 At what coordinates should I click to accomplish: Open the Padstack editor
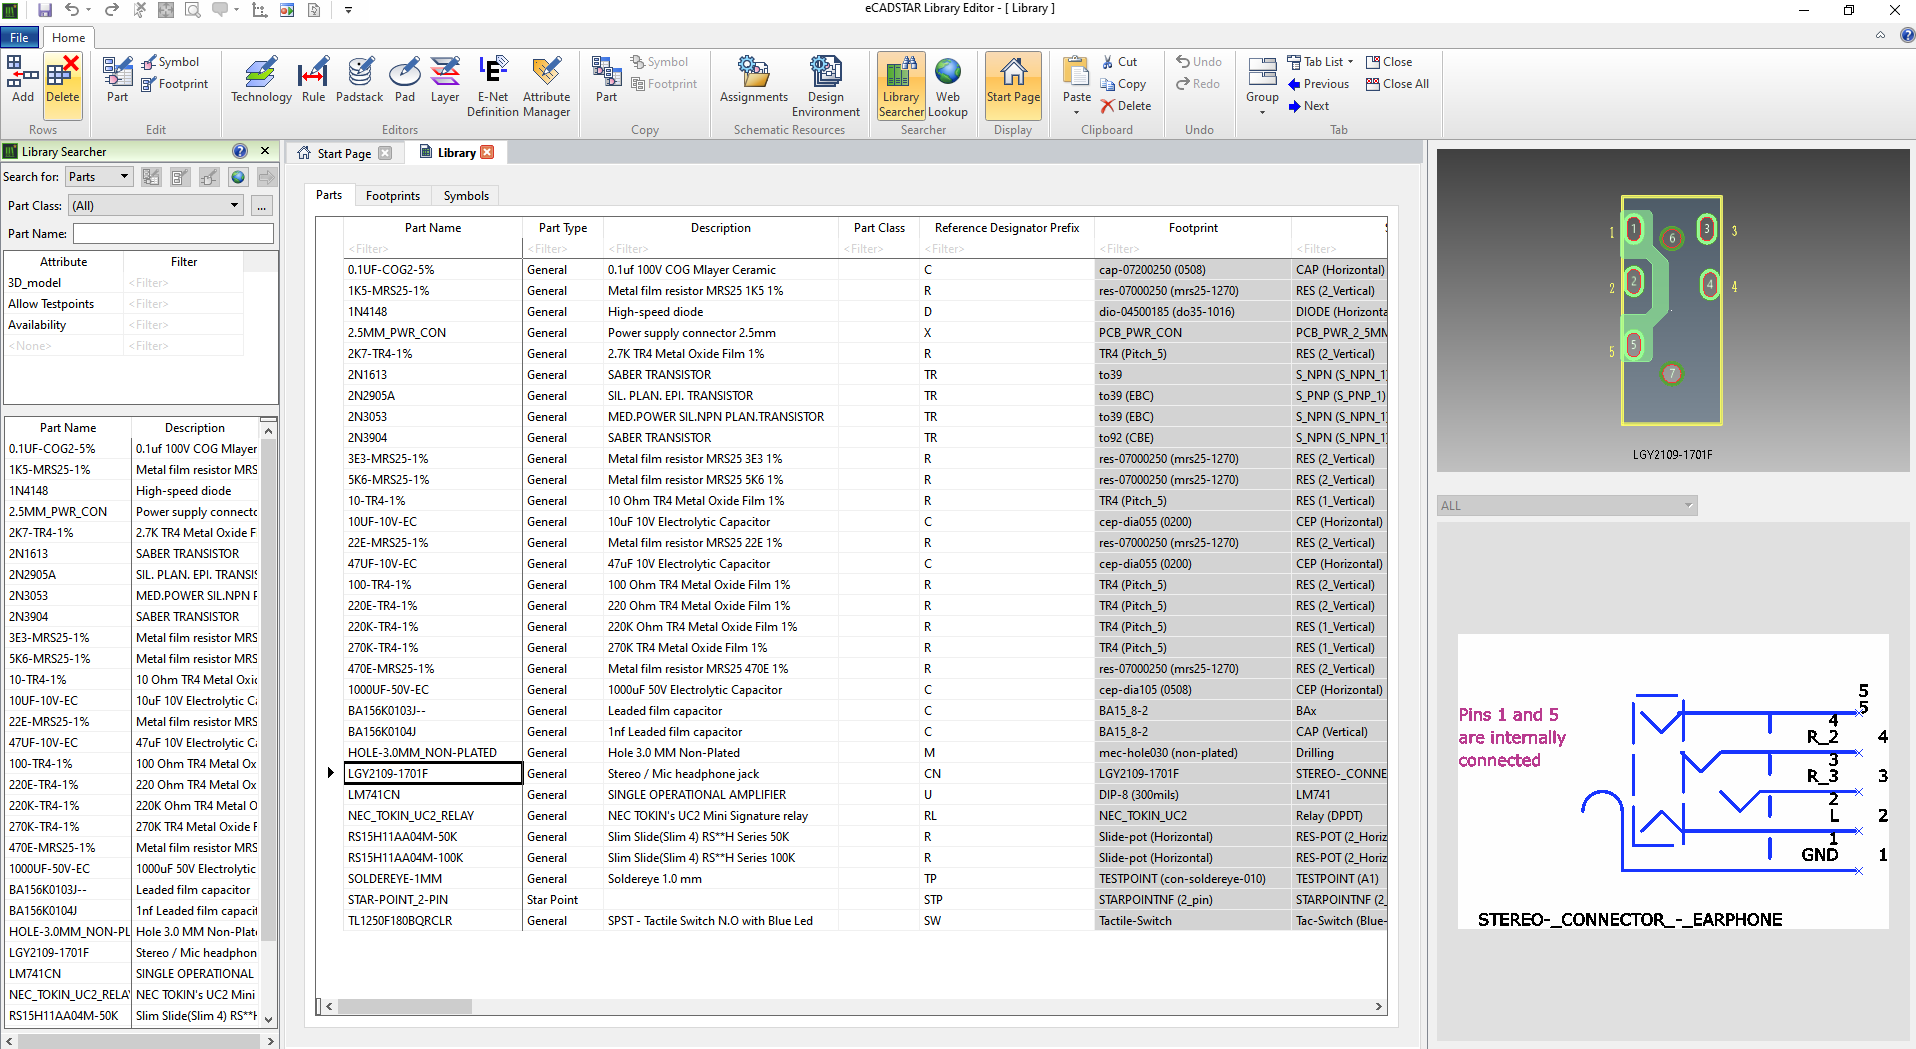pyautogui.click(x=359, y=79)
